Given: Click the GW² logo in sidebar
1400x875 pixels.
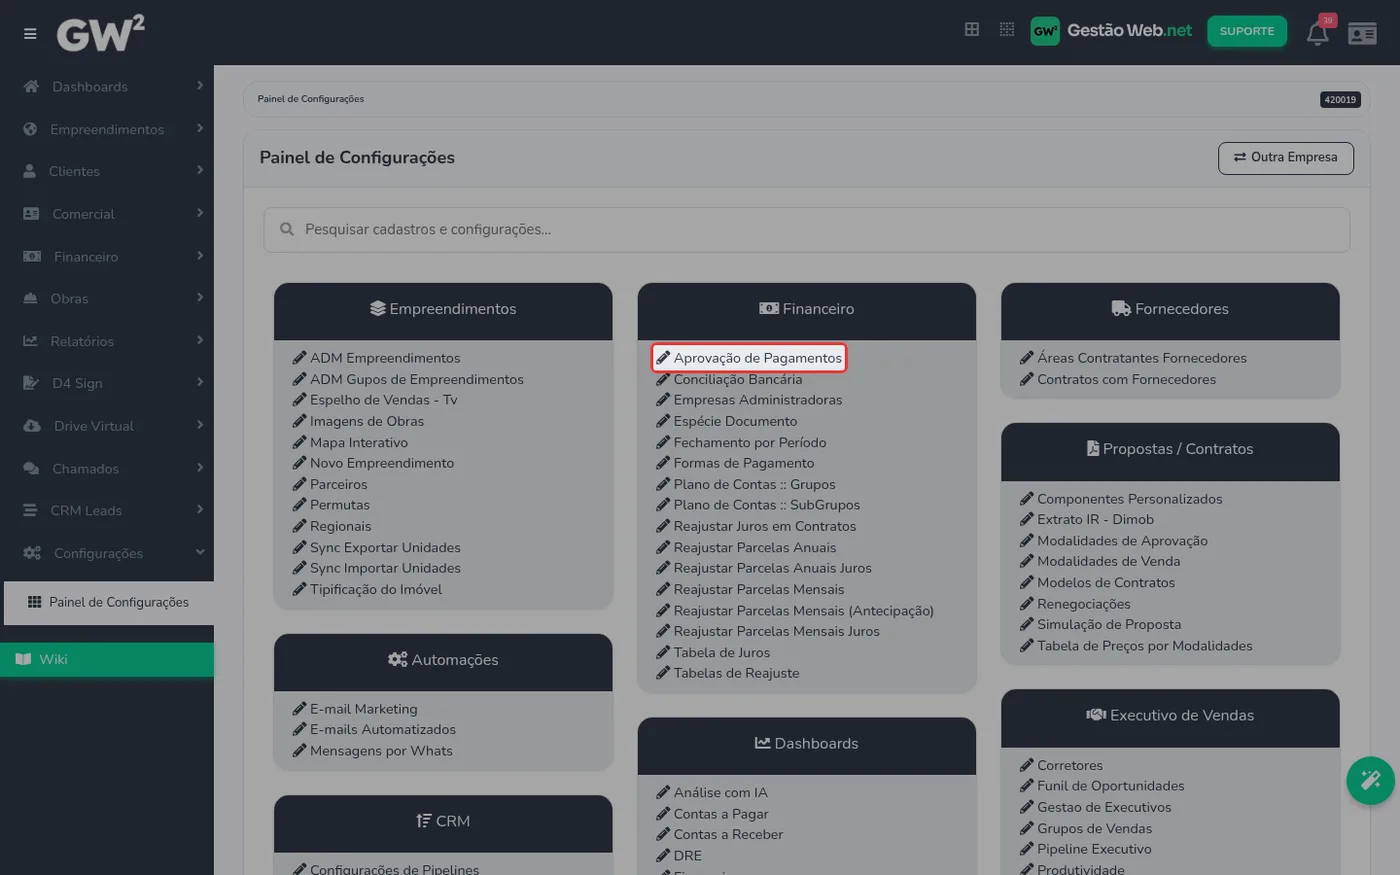Looking at the screenshot, I should (100, 33).
